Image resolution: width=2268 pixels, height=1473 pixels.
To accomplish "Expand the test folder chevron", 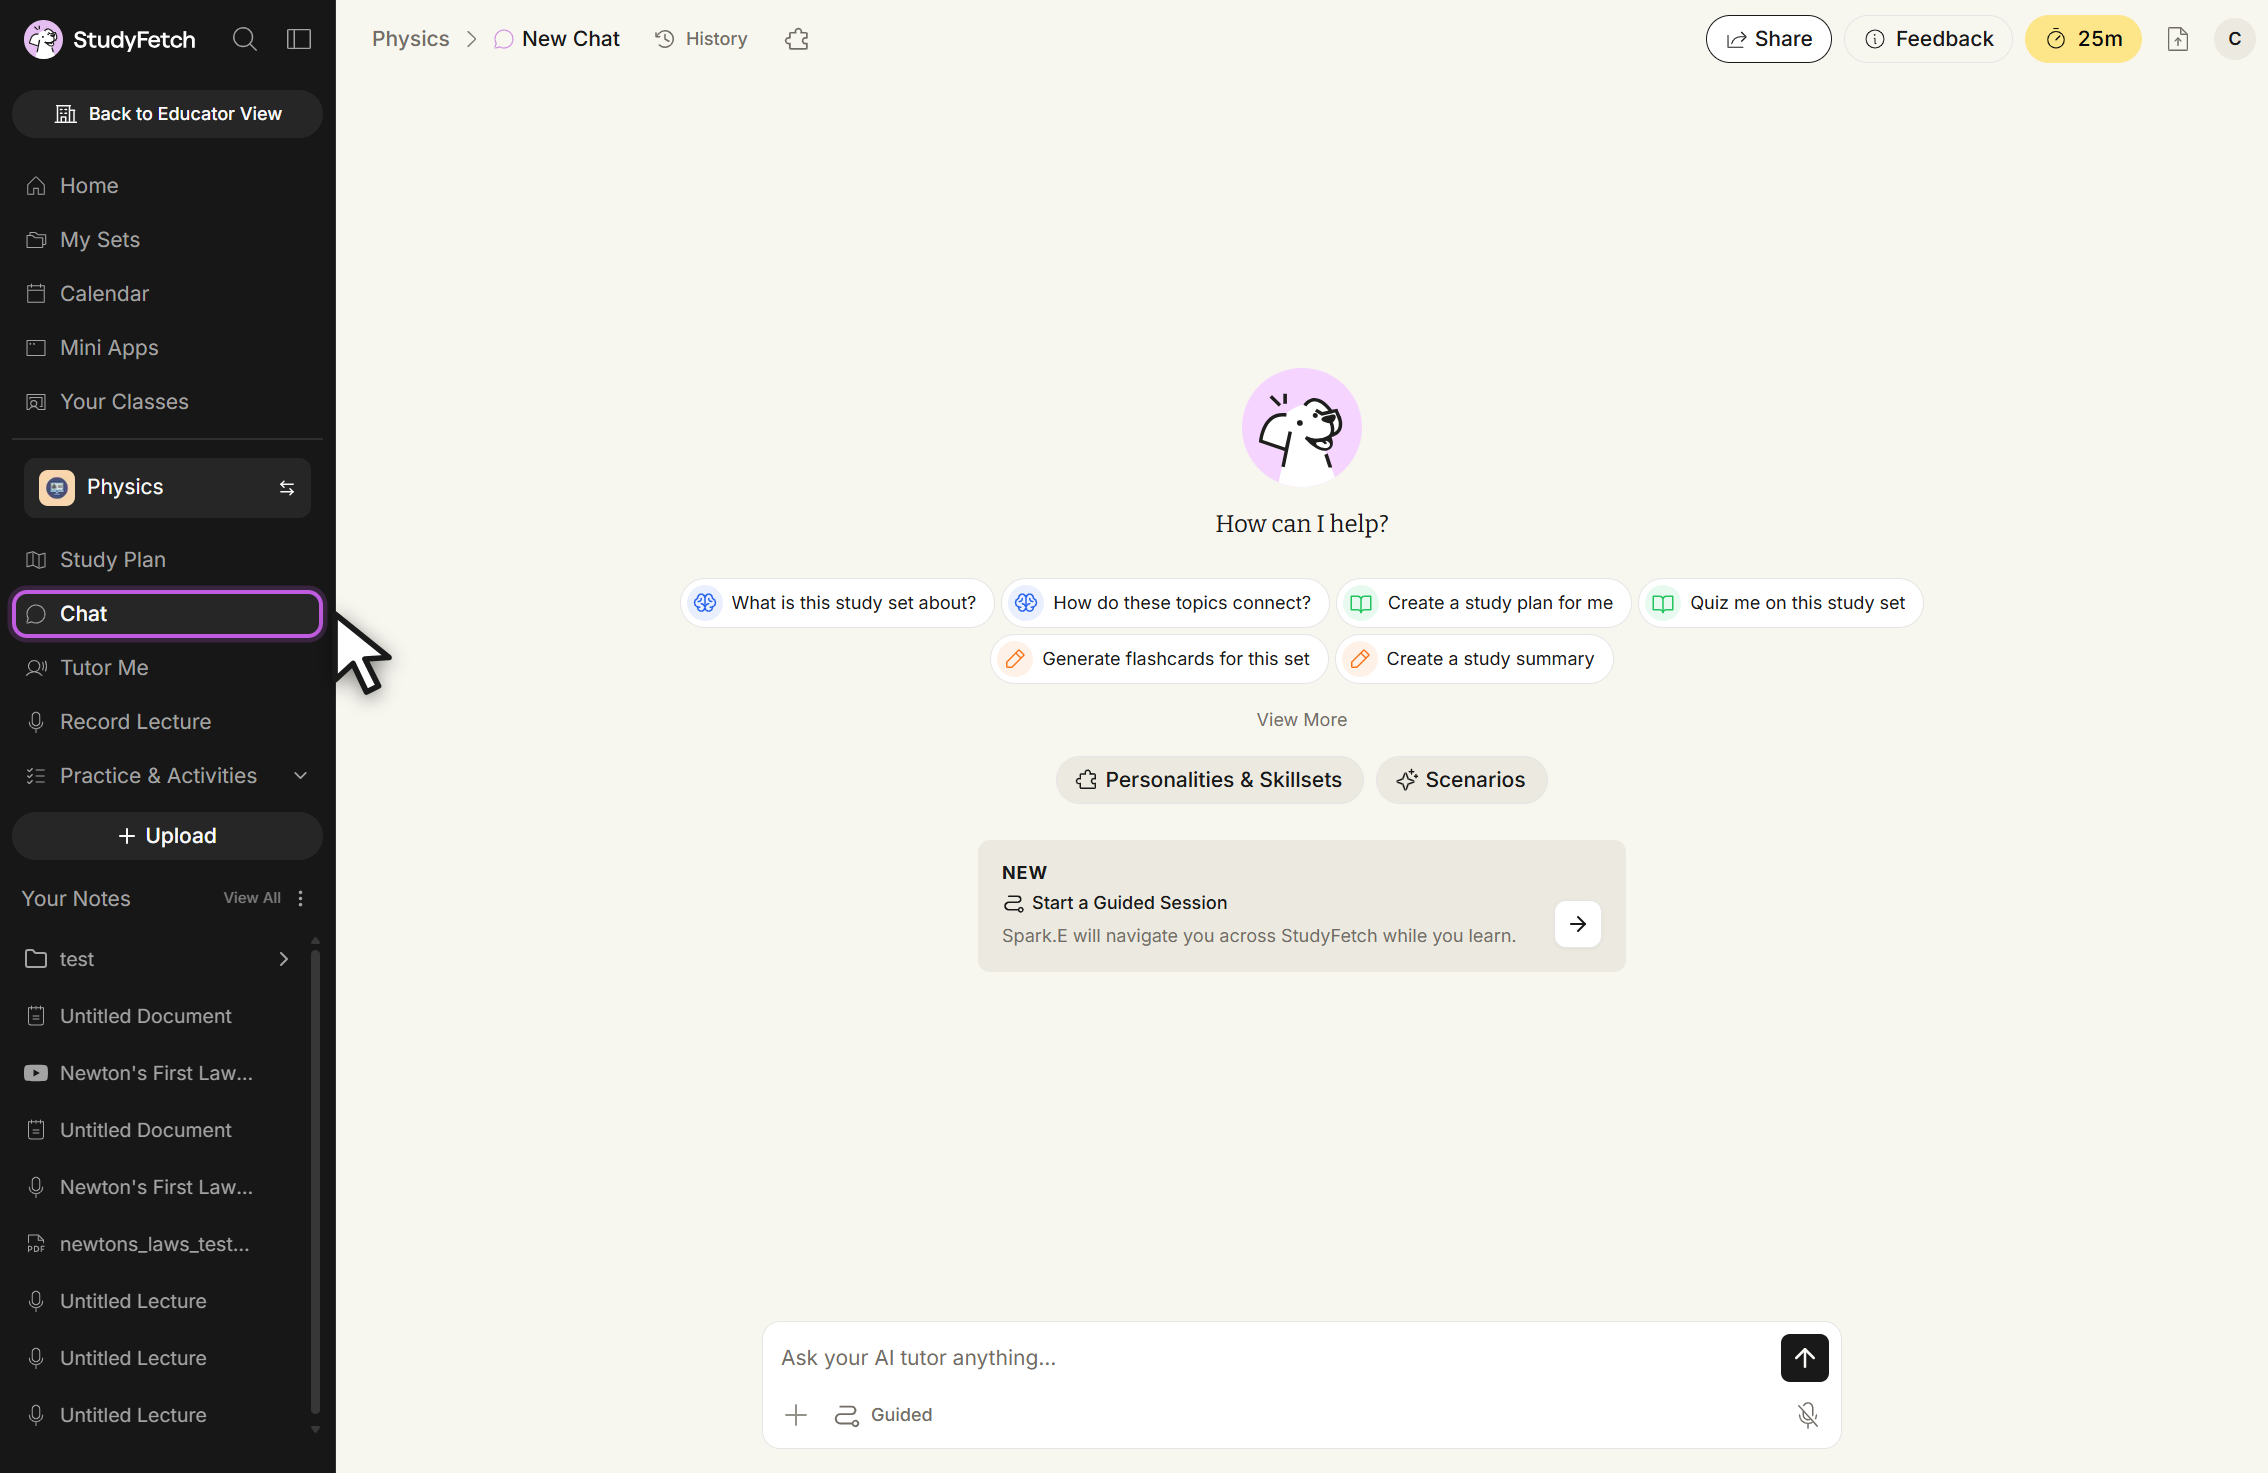I will coord(284,959).
